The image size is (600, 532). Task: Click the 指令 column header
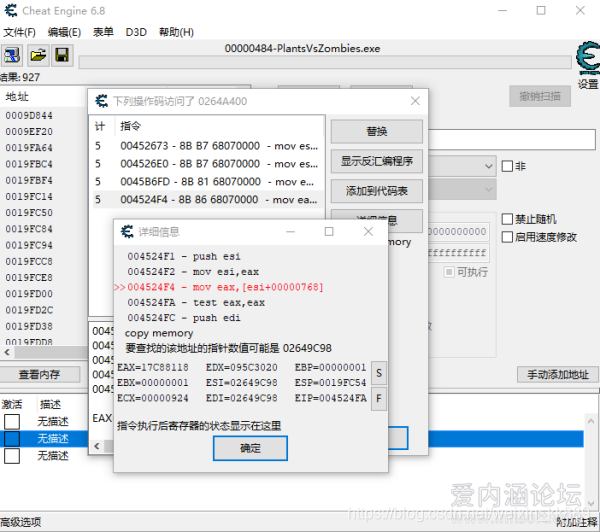(x=130, y=126)
